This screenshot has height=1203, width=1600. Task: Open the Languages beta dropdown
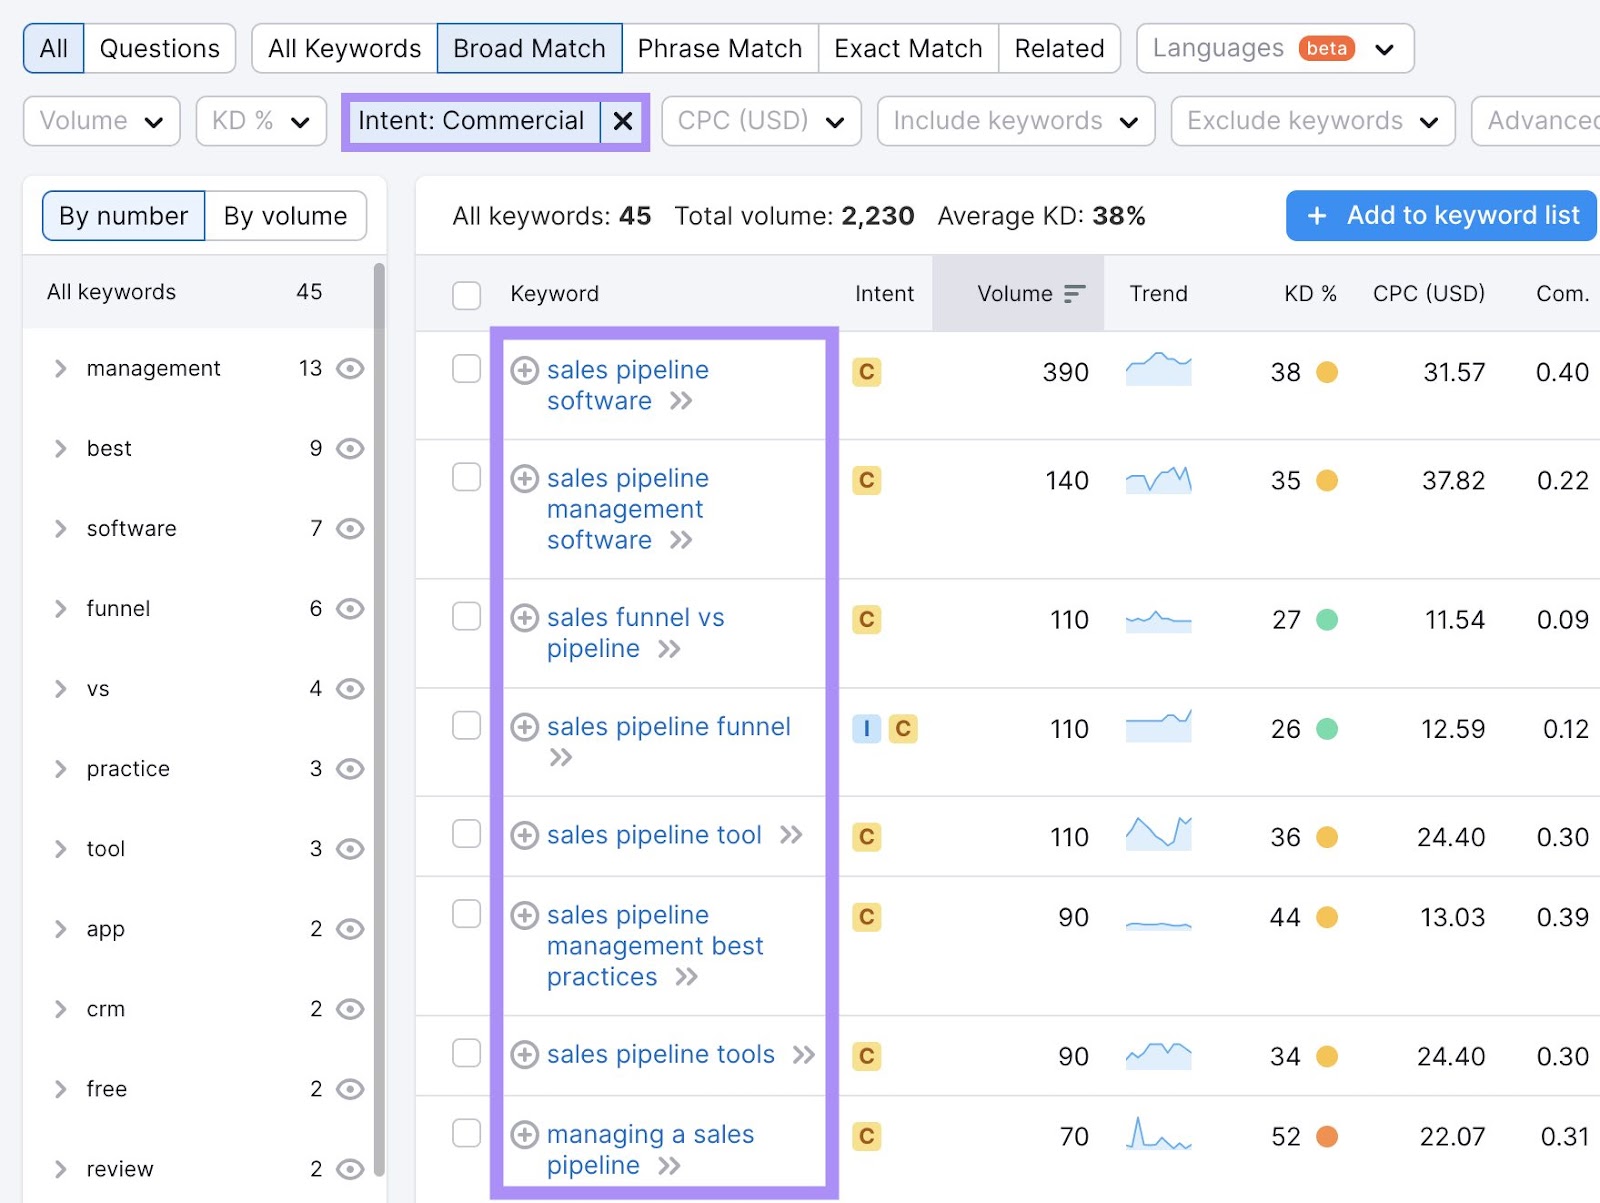click(x=1274, y=47)
